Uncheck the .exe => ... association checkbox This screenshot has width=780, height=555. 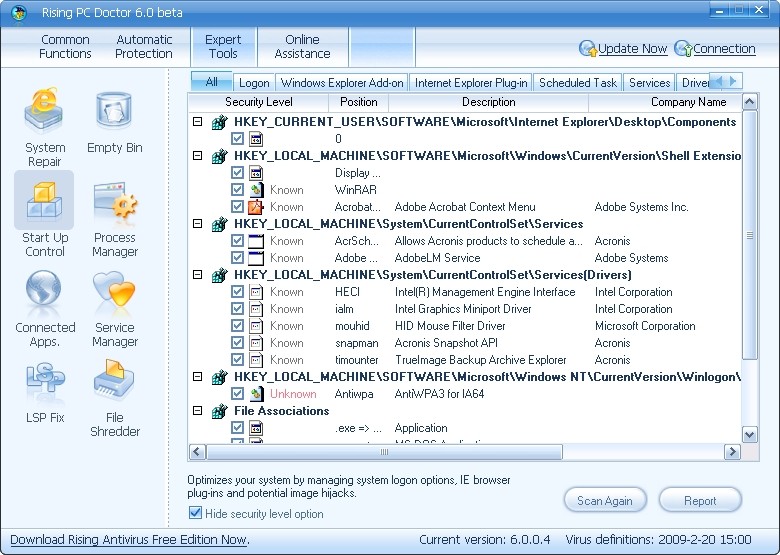point(237,428)
